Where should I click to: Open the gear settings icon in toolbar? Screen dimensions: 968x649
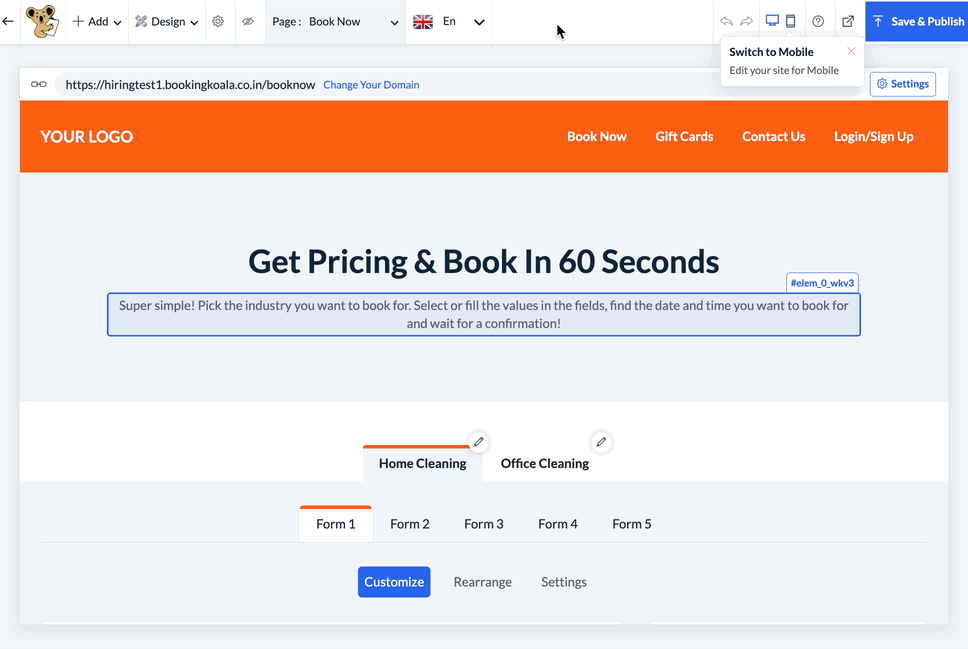click(218, 21)
